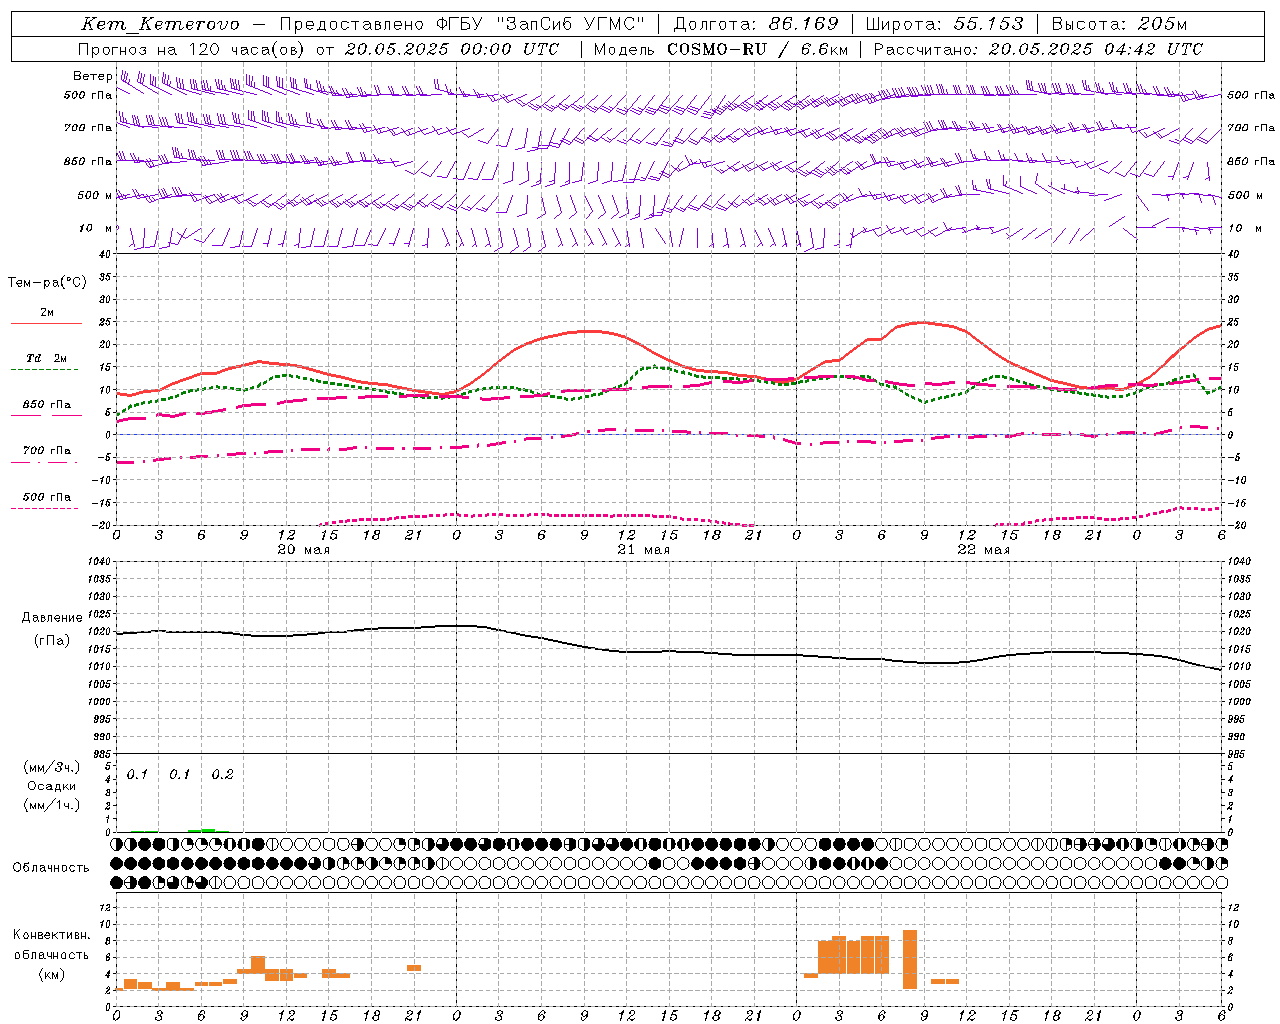Click the Тем-ра(°C) temperature panel label
The height and width of the screenshot is (1024, 1280).
47,283
